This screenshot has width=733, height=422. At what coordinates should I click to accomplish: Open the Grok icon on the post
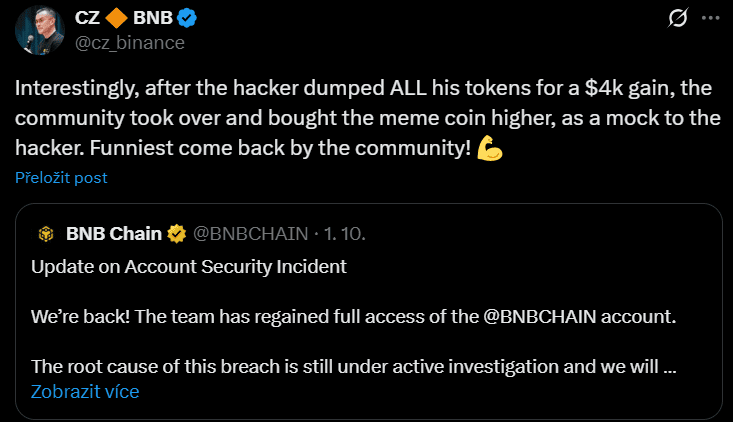[677, 18]
